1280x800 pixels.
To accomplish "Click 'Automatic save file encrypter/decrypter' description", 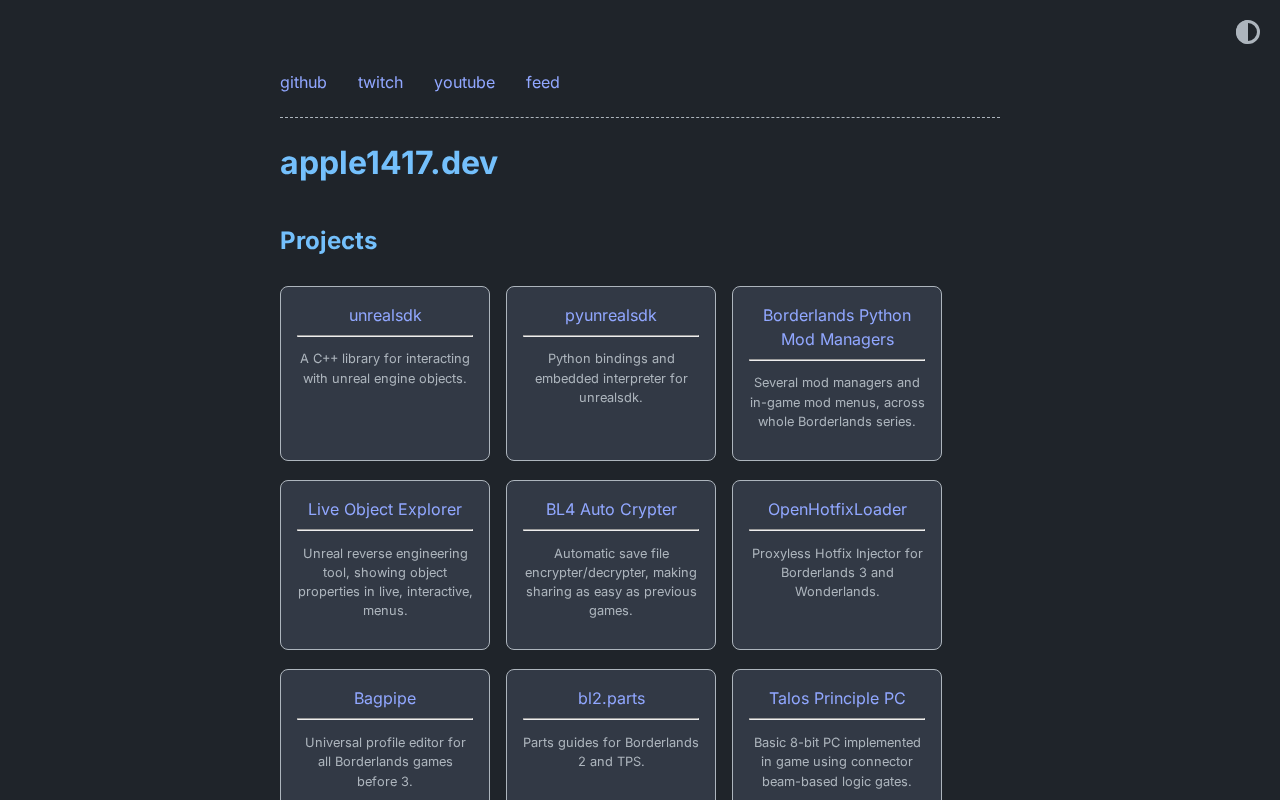I will 611,582.
